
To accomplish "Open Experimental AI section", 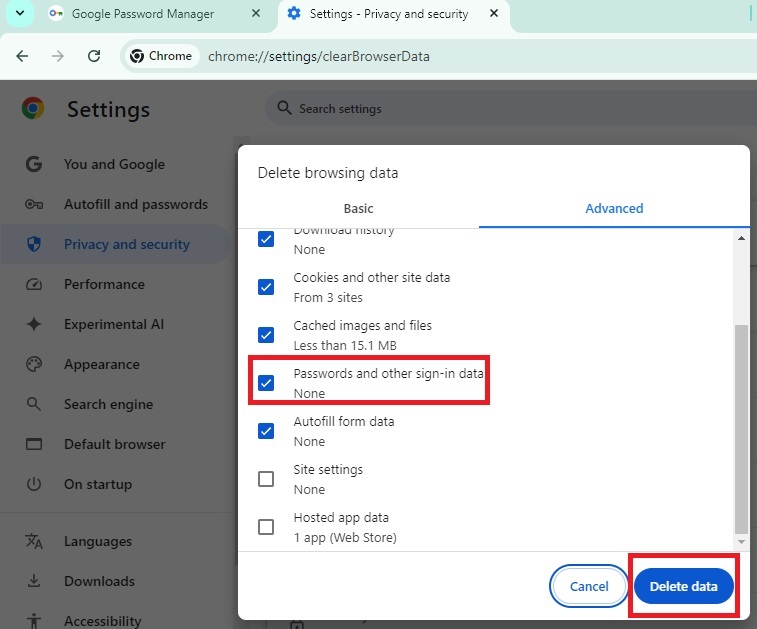I will point(114,324).
